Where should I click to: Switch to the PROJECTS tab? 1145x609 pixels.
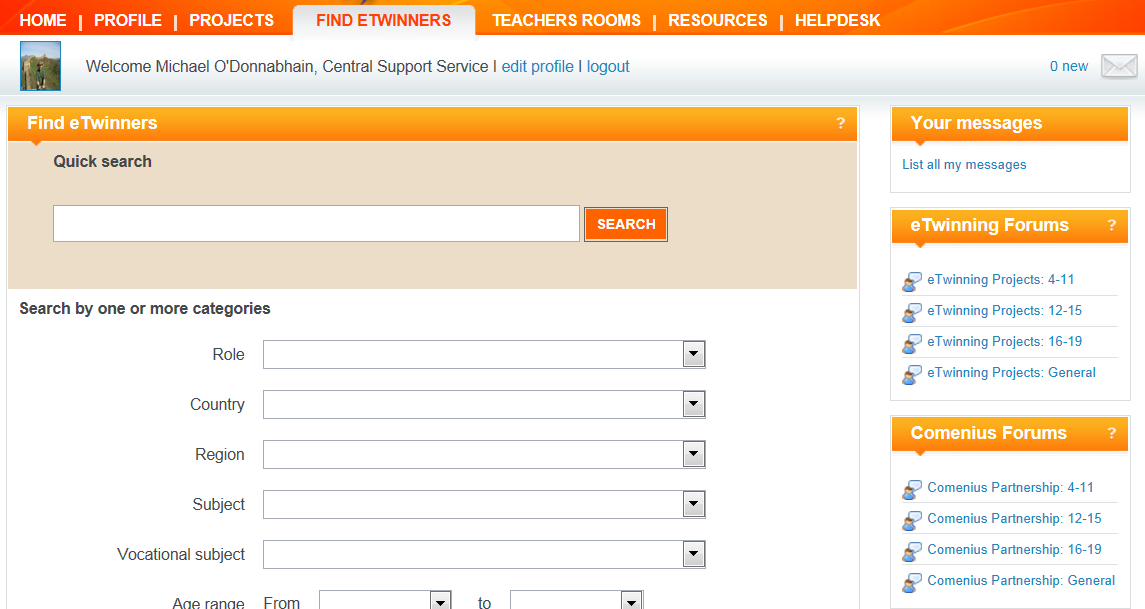pyautogui.click(x=231, y=20)
